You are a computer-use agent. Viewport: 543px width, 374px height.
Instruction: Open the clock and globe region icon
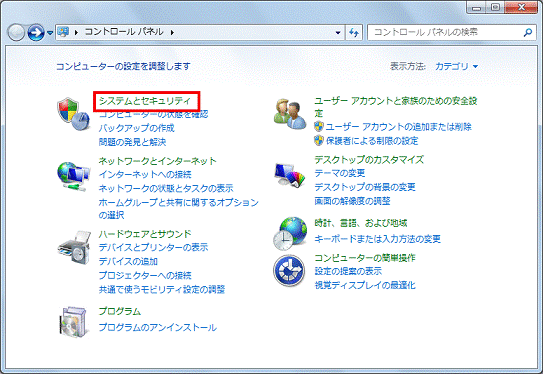tap(290, 233)
